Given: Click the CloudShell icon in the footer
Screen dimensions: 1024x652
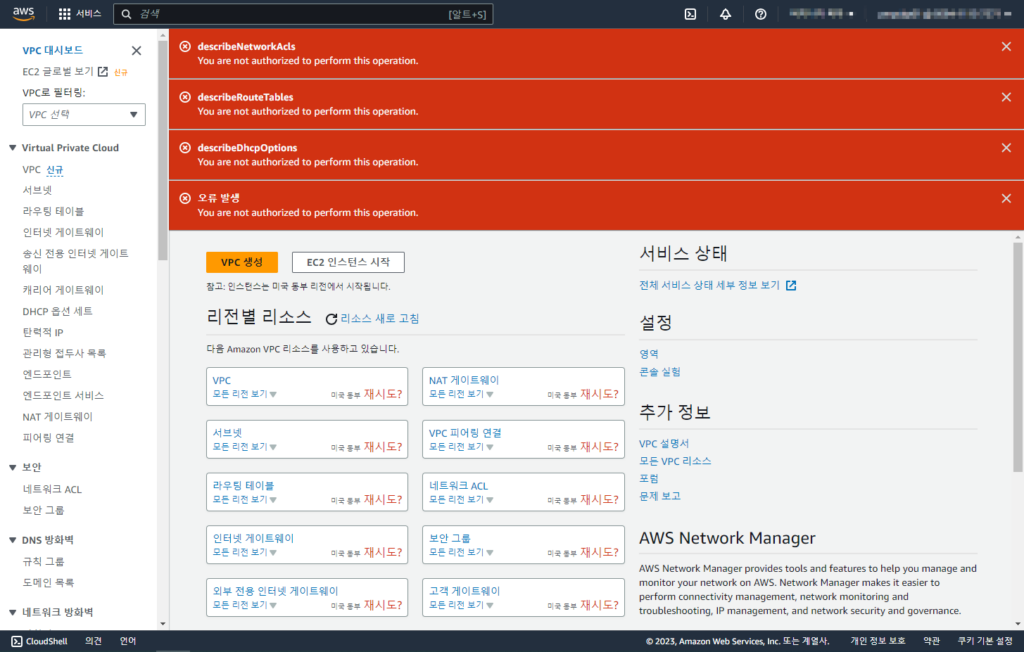Looking at the screenshot, I should coord(17,641).
